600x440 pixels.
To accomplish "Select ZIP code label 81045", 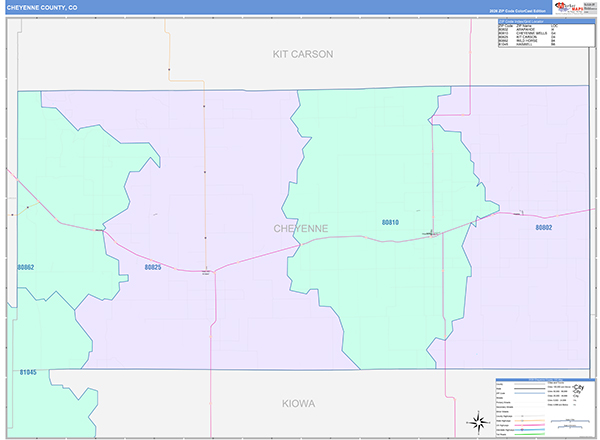I will point(28,372).
